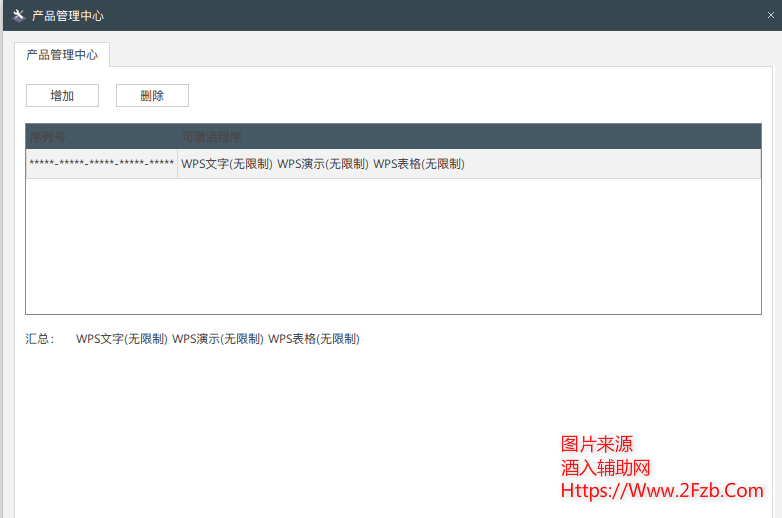
Task: Click the 序列号 column header
Action: pyautogui.click(x=101, y=137)
